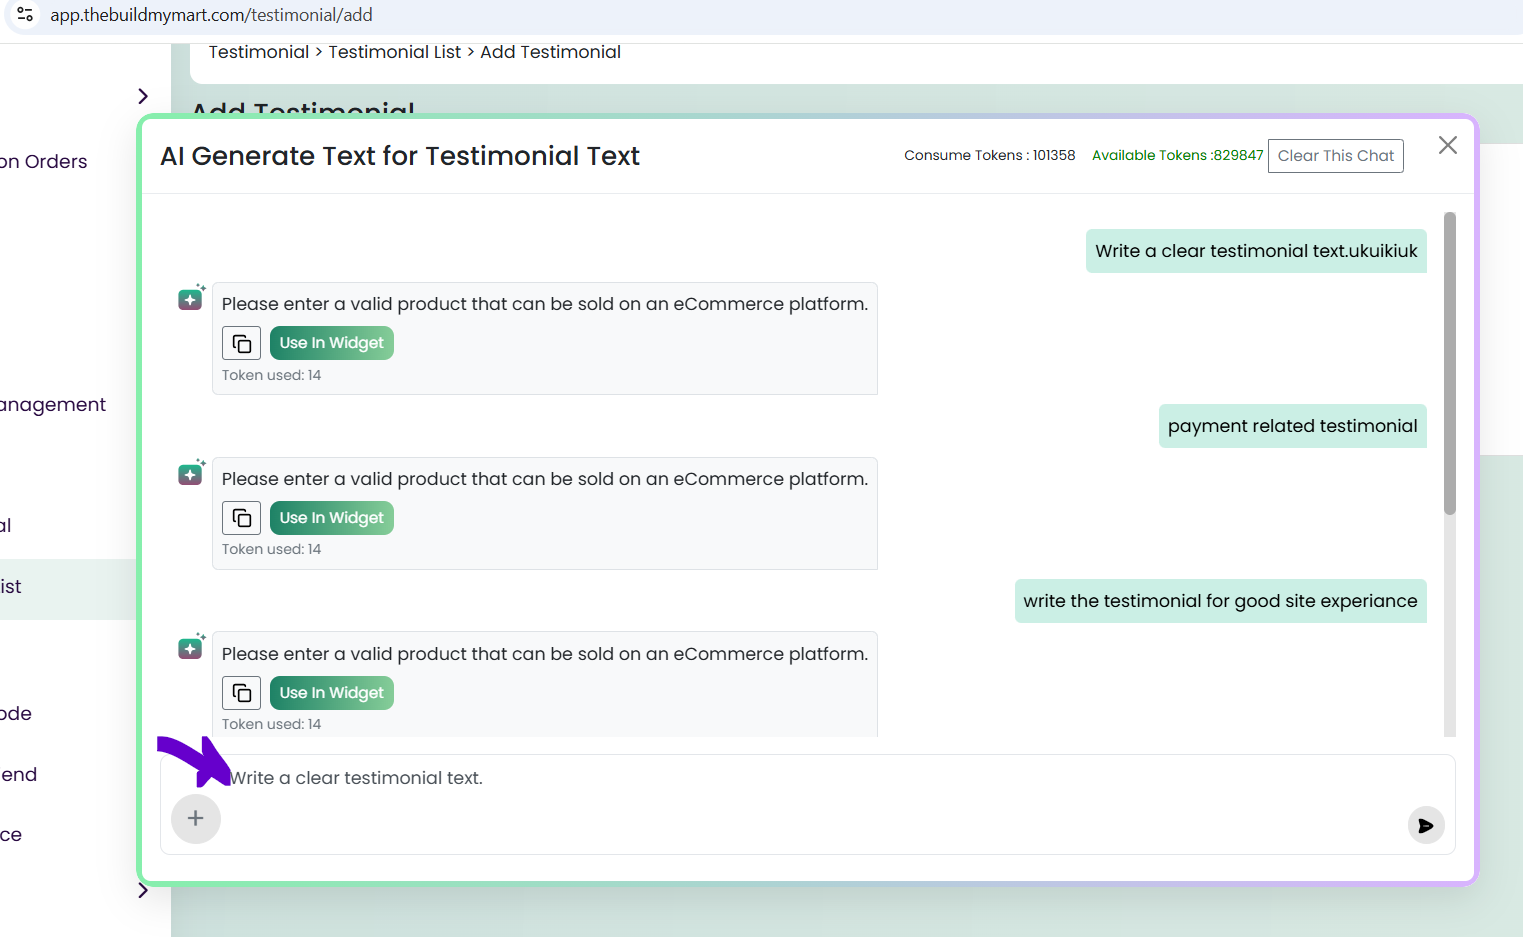Select the 'Write a clear testimonial text.ukuikiuk' message
Image resolution: width=1523 pixels, height=937 pixels.
point(1256,251)
